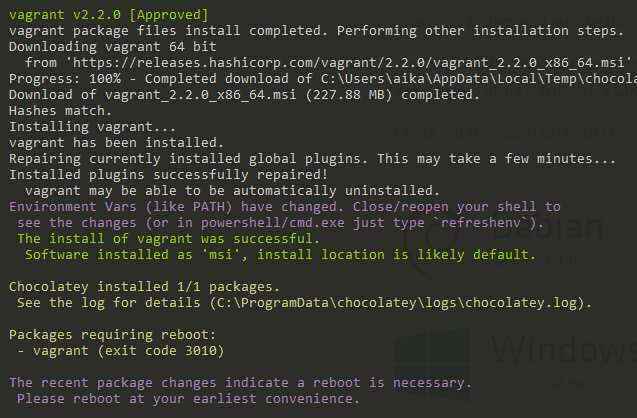Click the 'Chocolatey installed 1/1 packages.' line
The height and width of the screenshot is (418, 637).
point(144,287)
